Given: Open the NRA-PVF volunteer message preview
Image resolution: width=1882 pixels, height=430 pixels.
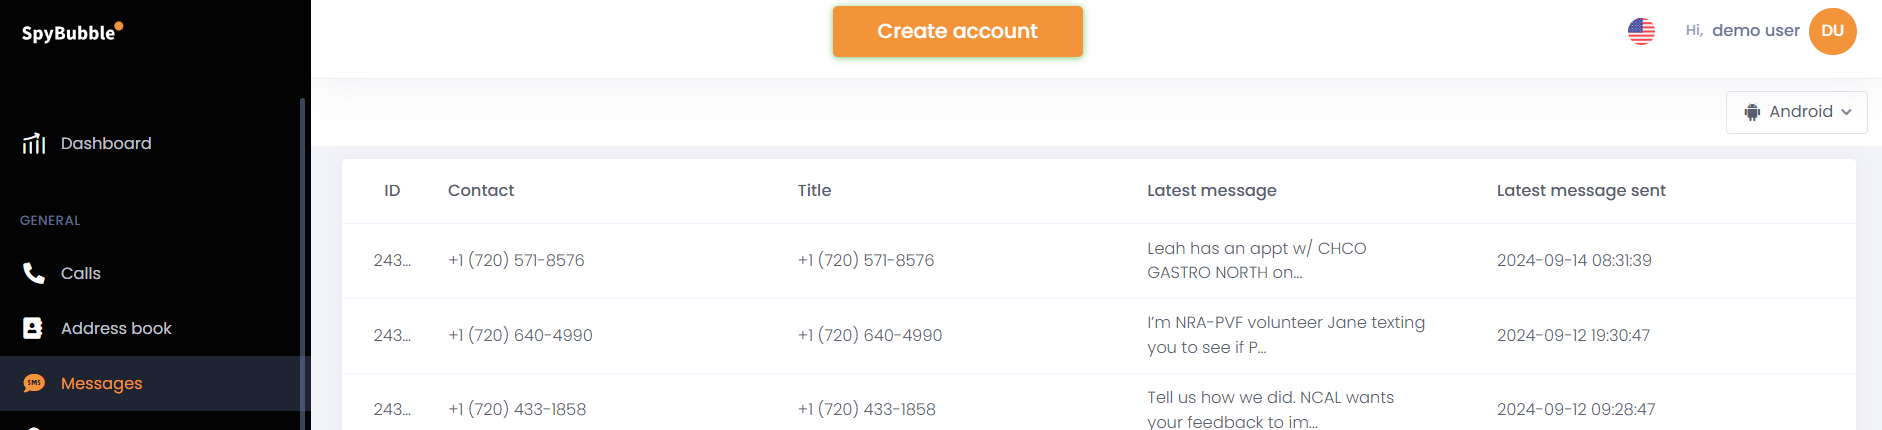Looking at the screenshot, I should click(x=1285, y=335).
